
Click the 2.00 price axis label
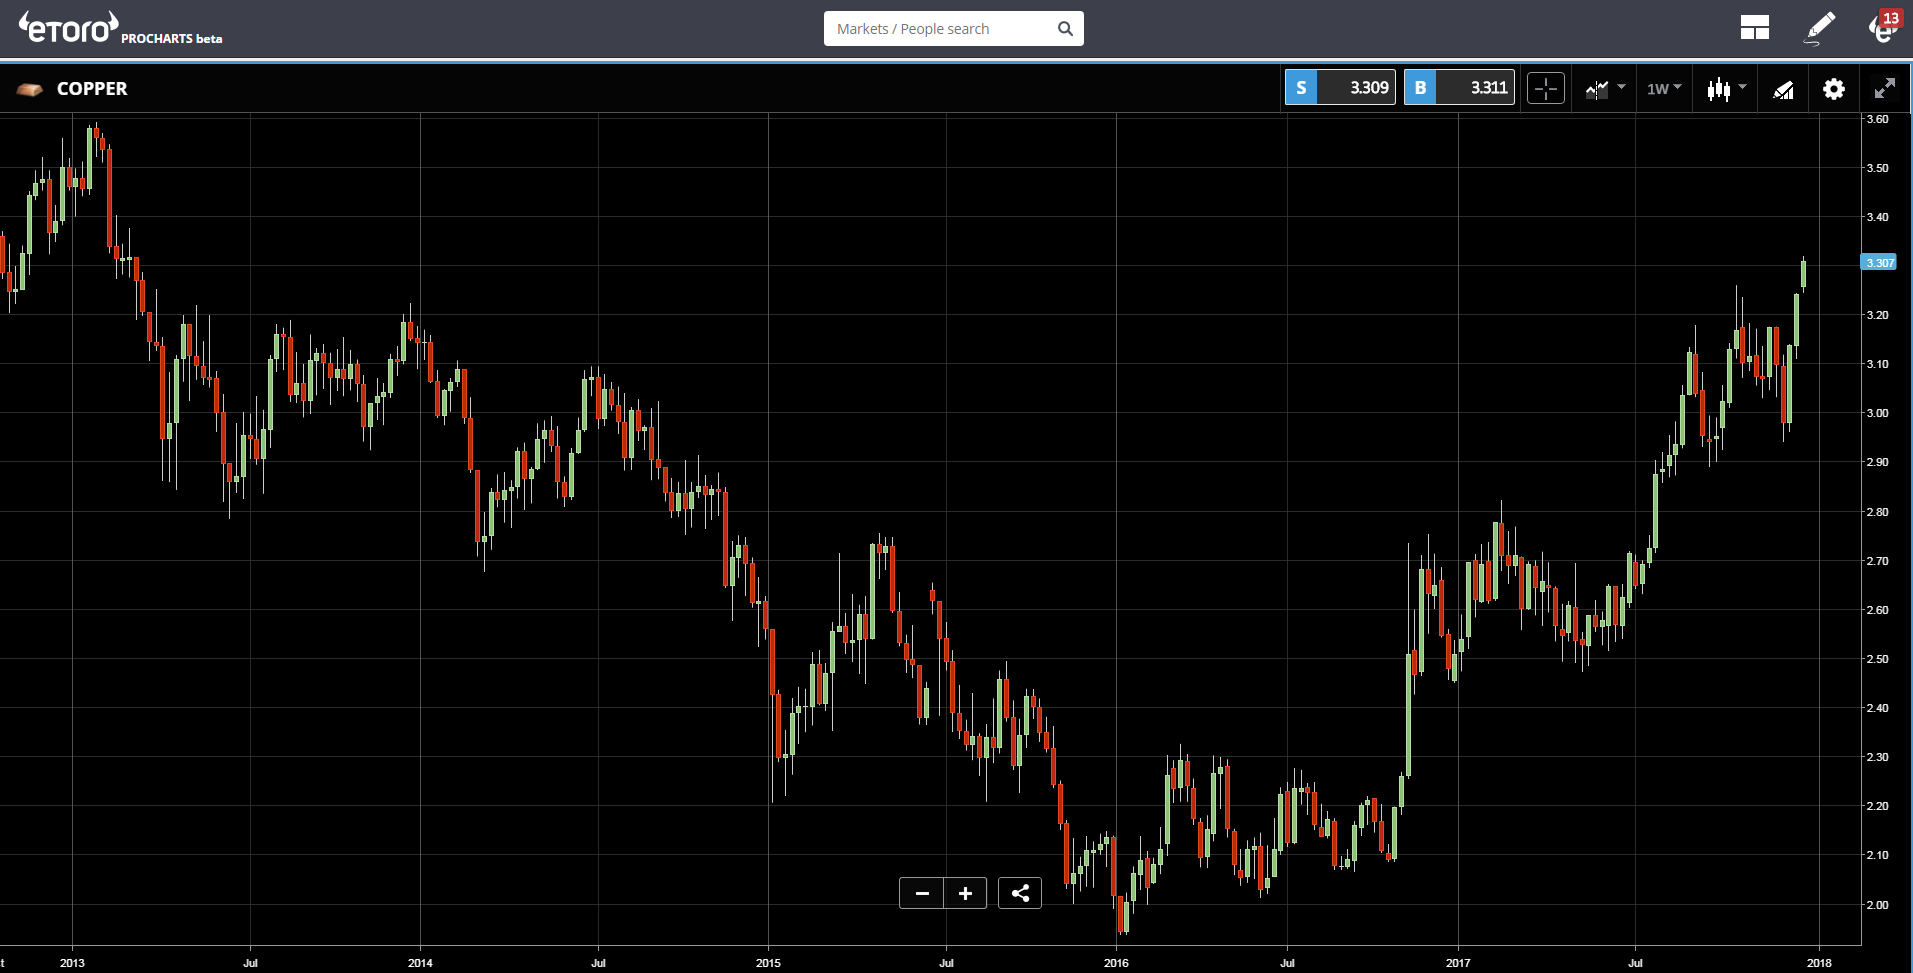(x=1877, y=905)
